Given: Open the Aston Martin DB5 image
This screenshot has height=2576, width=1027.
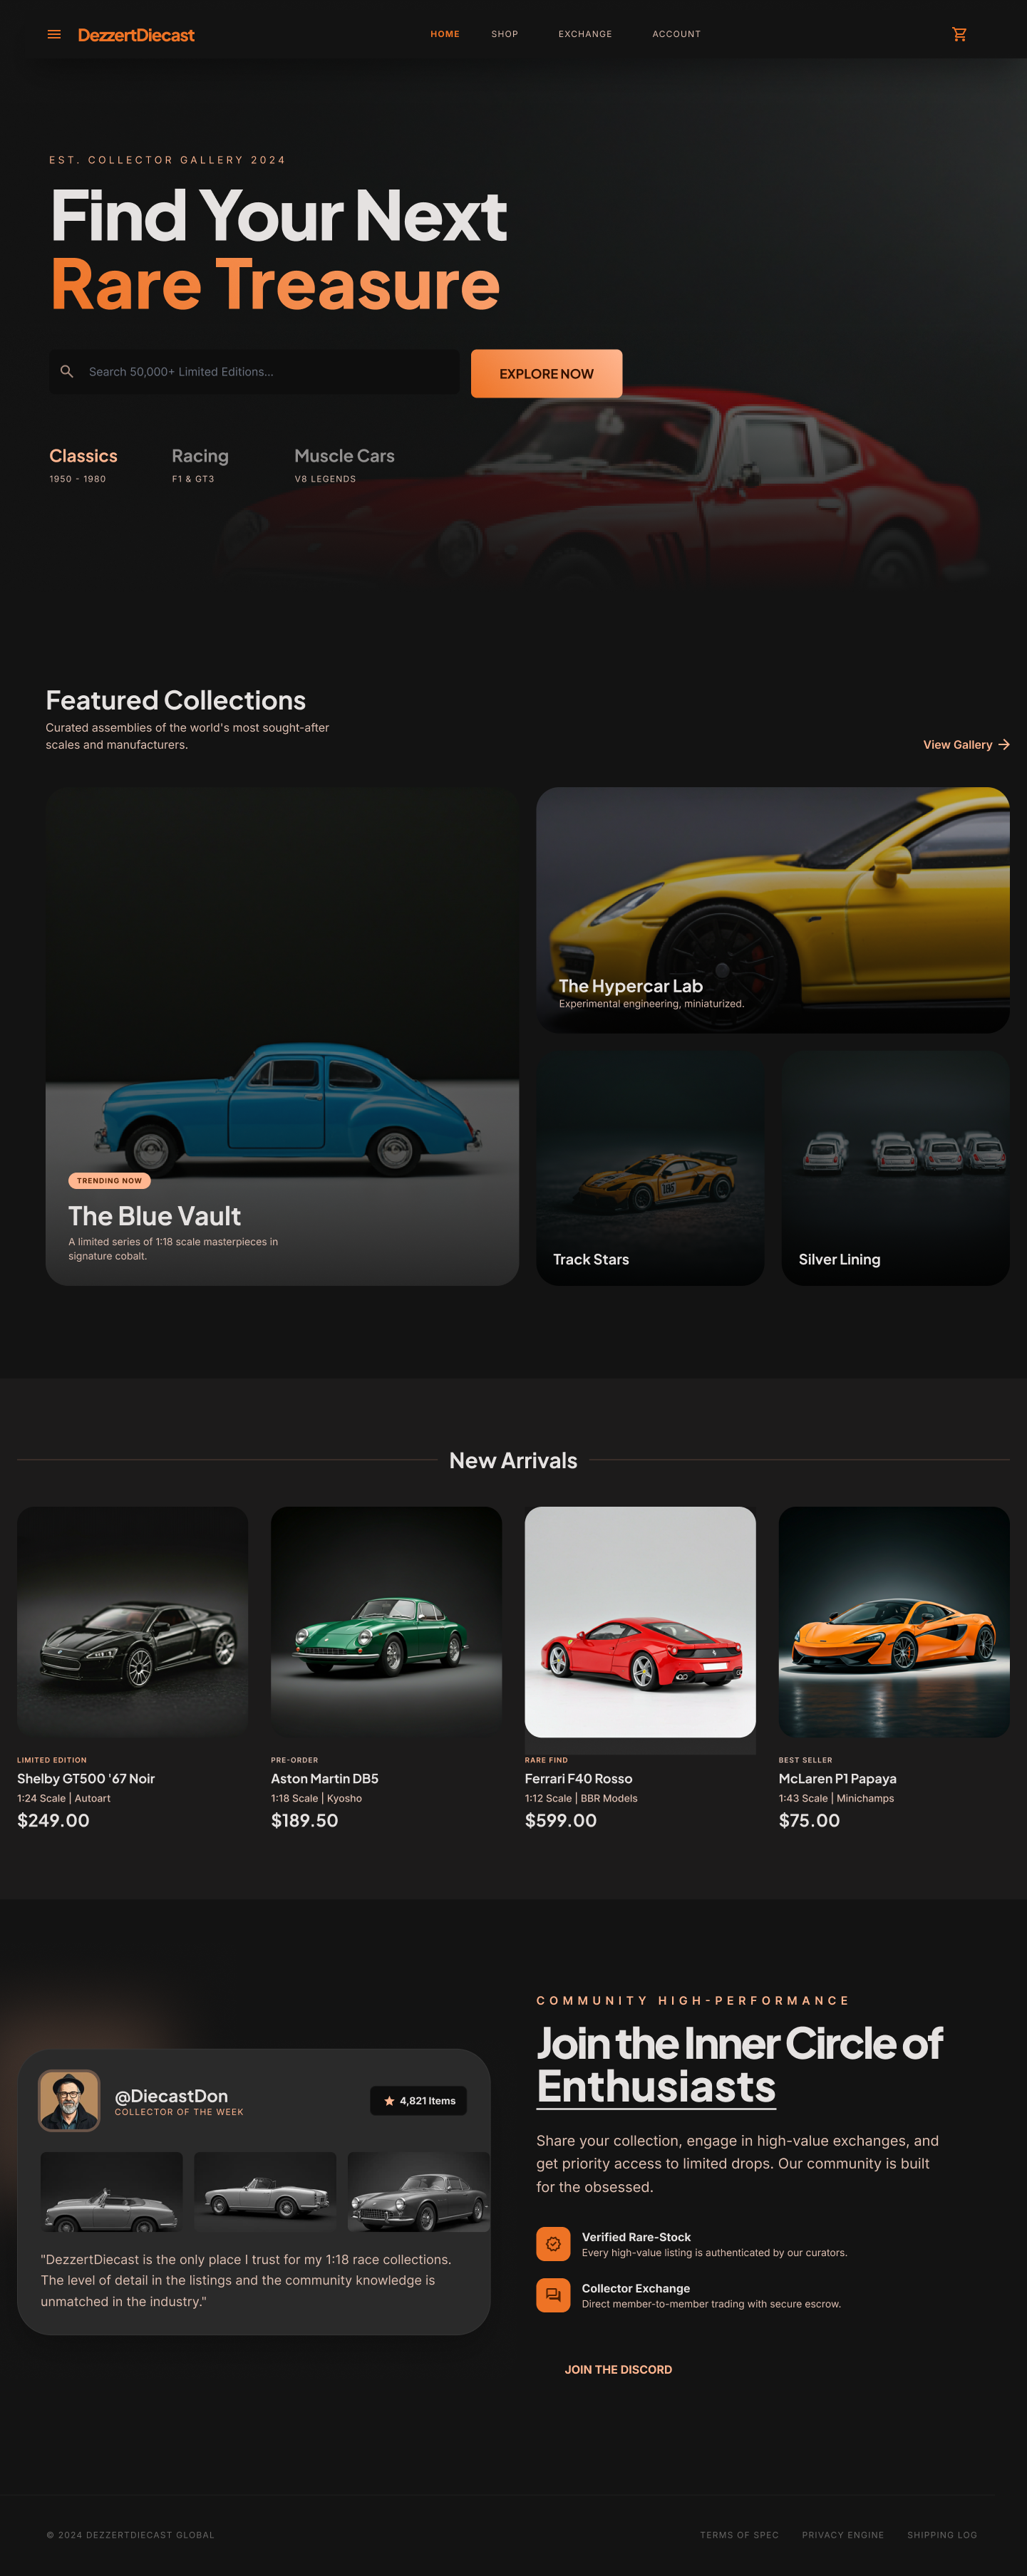Looking at the screenshot, I should [x=386, y=1621].
